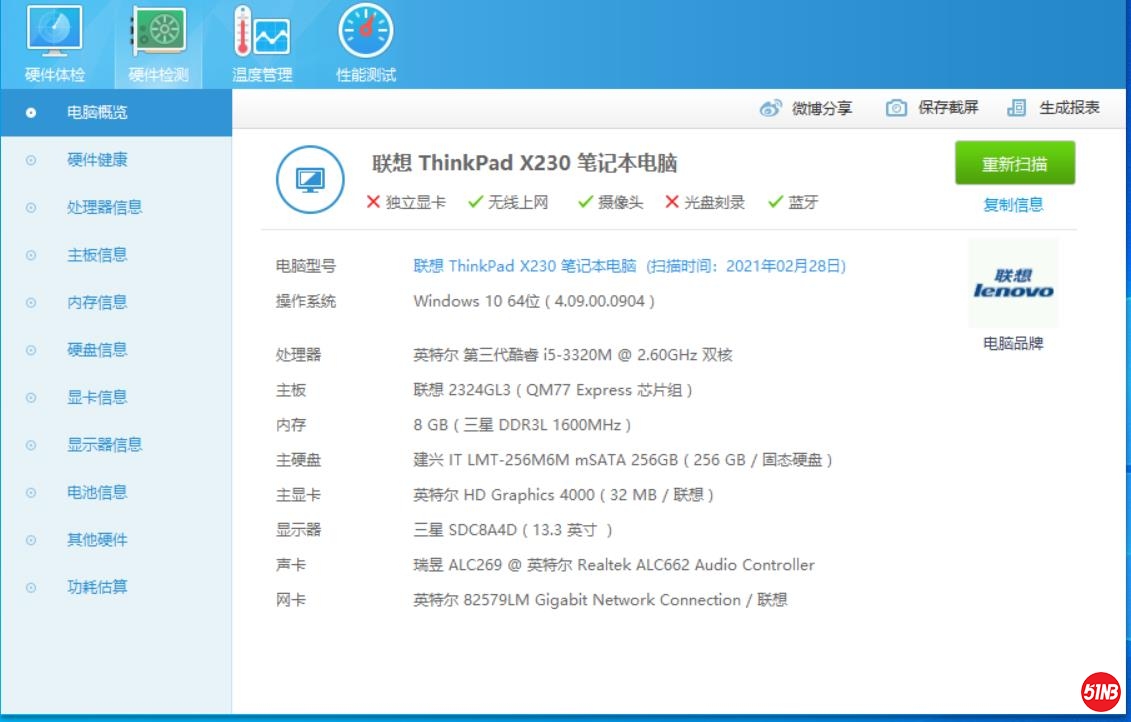Open the computer model ThinkPad X230 link

click(525, 266)
